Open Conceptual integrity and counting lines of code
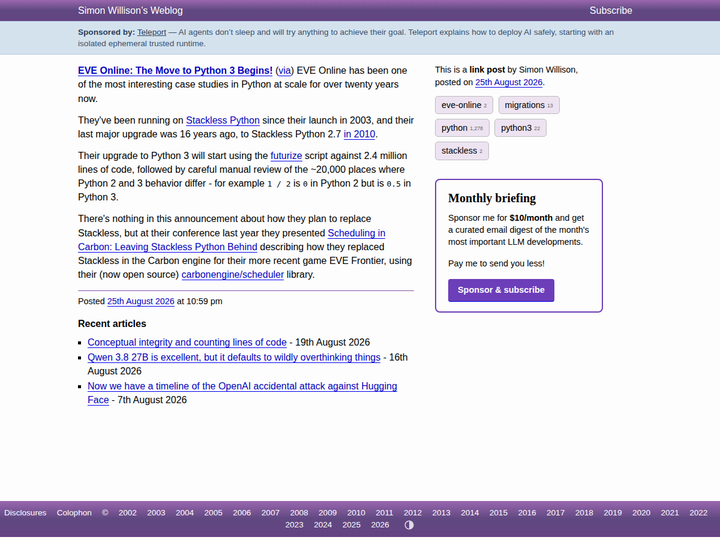The image size is (720, 540). (187, 343)
